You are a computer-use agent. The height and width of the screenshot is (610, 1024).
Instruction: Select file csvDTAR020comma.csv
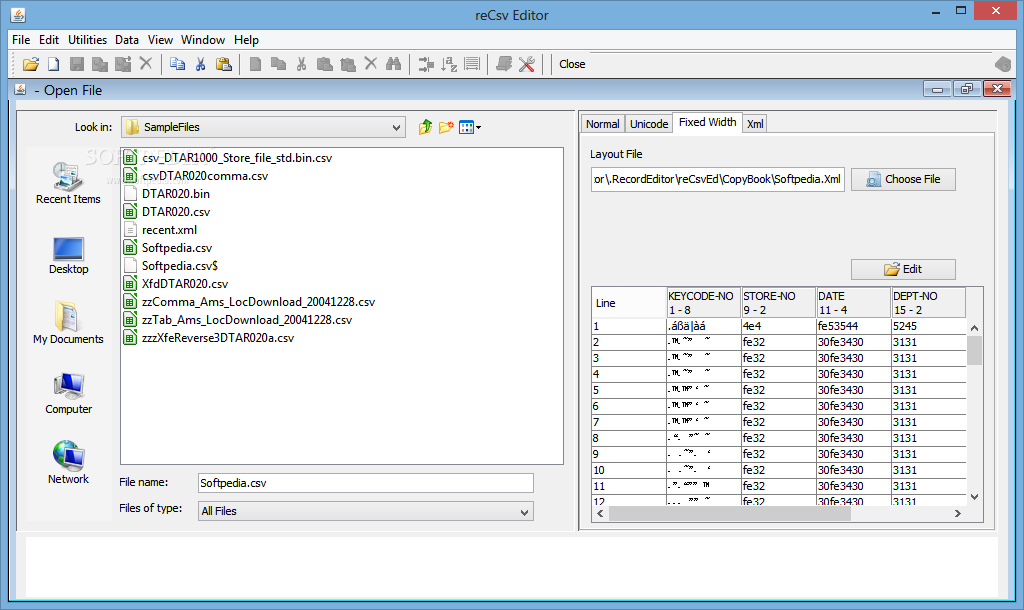(x=205, y=176)
